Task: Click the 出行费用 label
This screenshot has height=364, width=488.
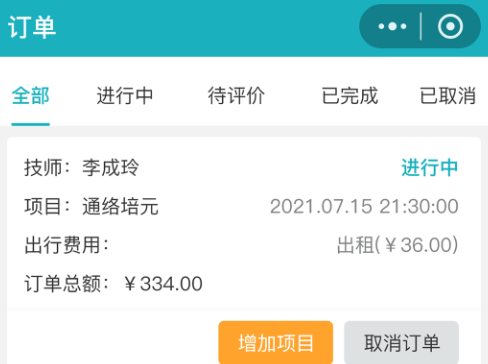Action: [66, 245]
